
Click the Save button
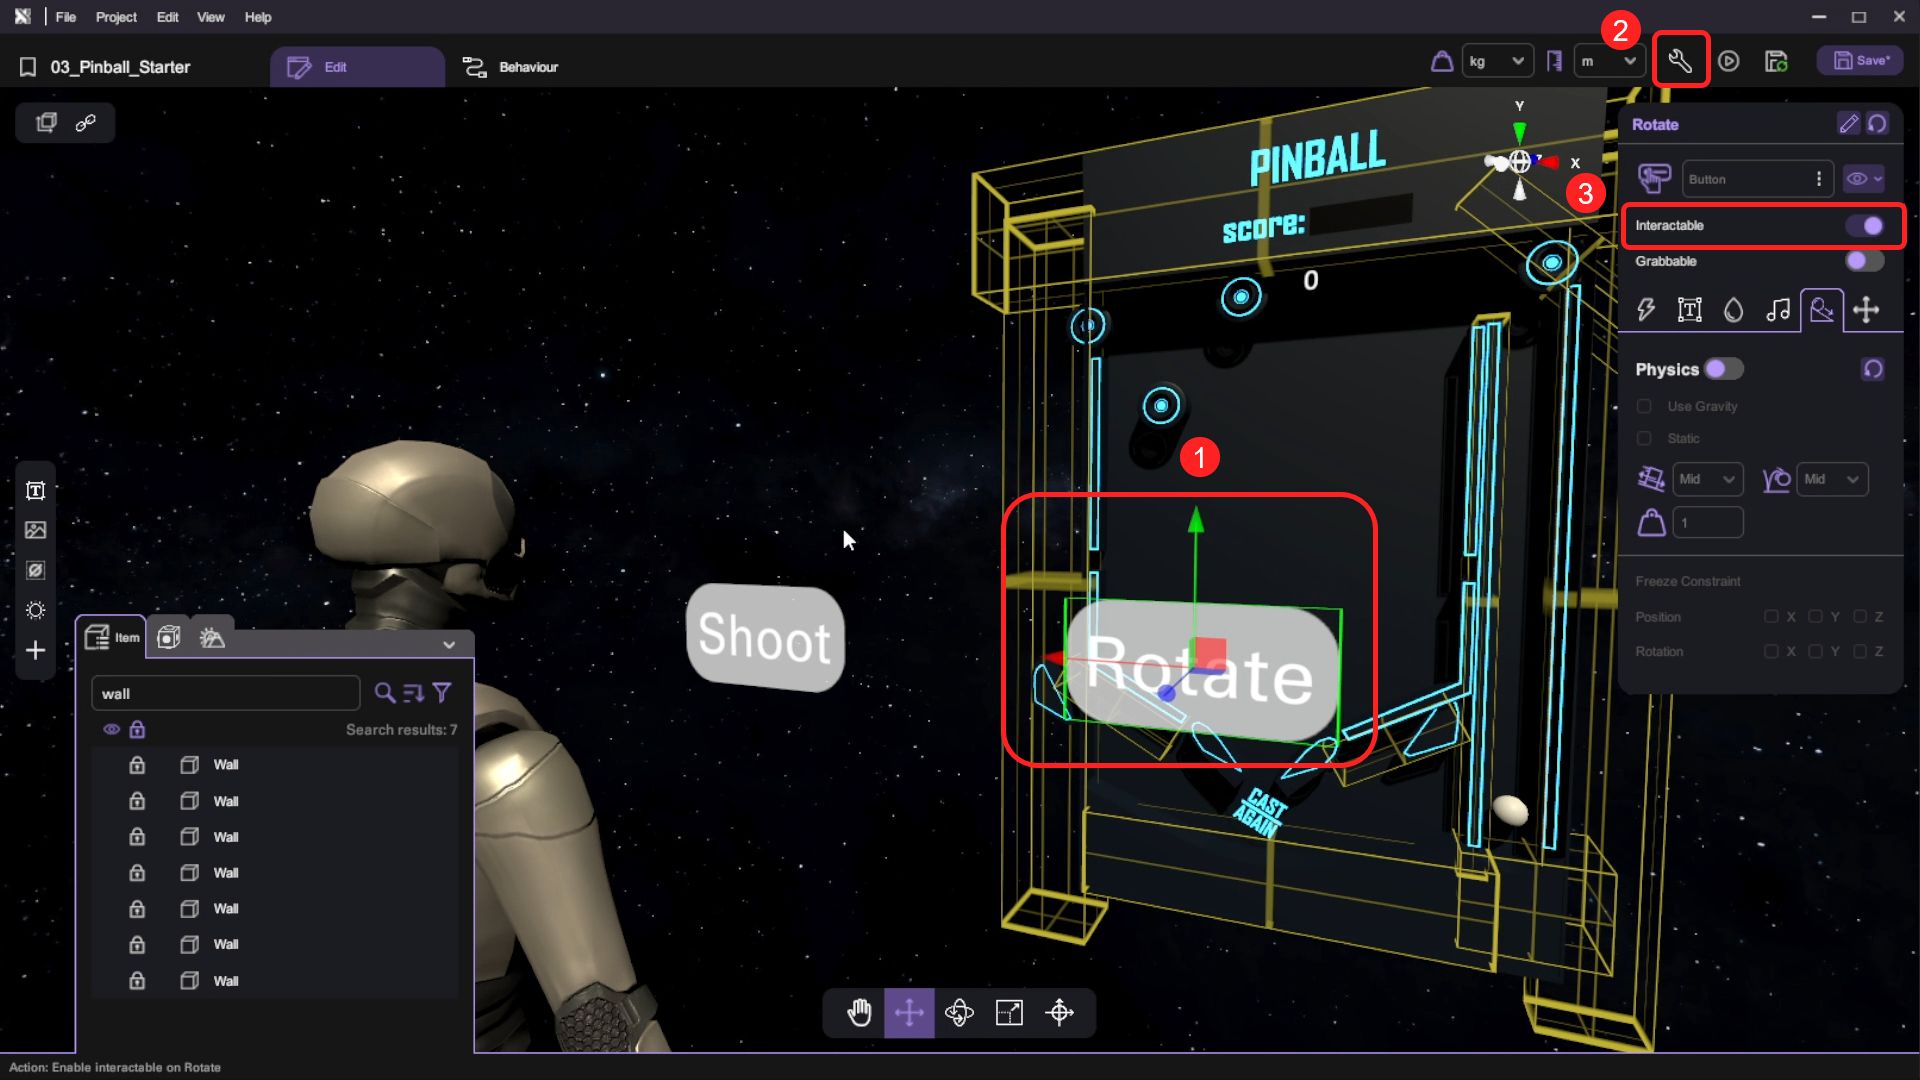1861,61
